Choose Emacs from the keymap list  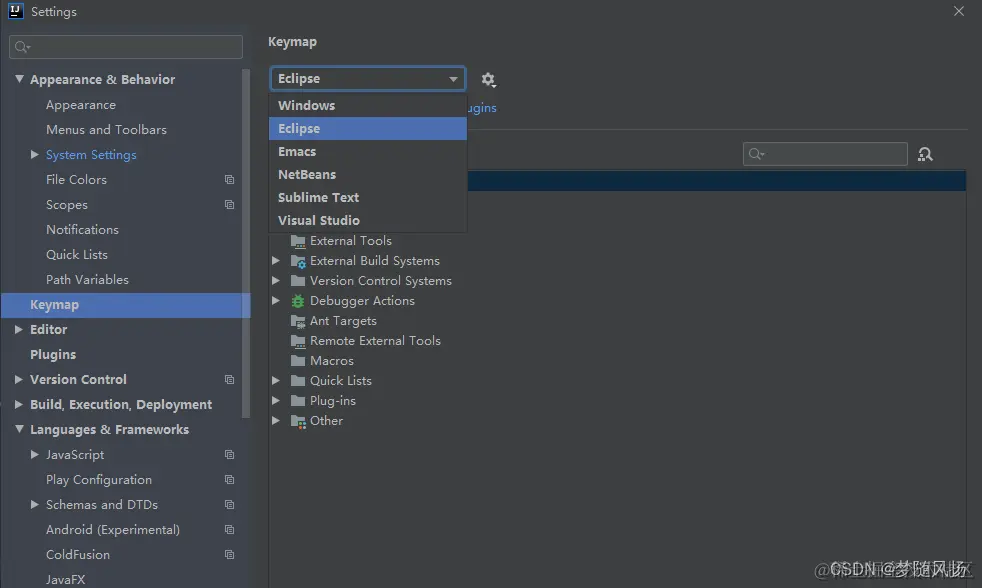click(368, 152)
